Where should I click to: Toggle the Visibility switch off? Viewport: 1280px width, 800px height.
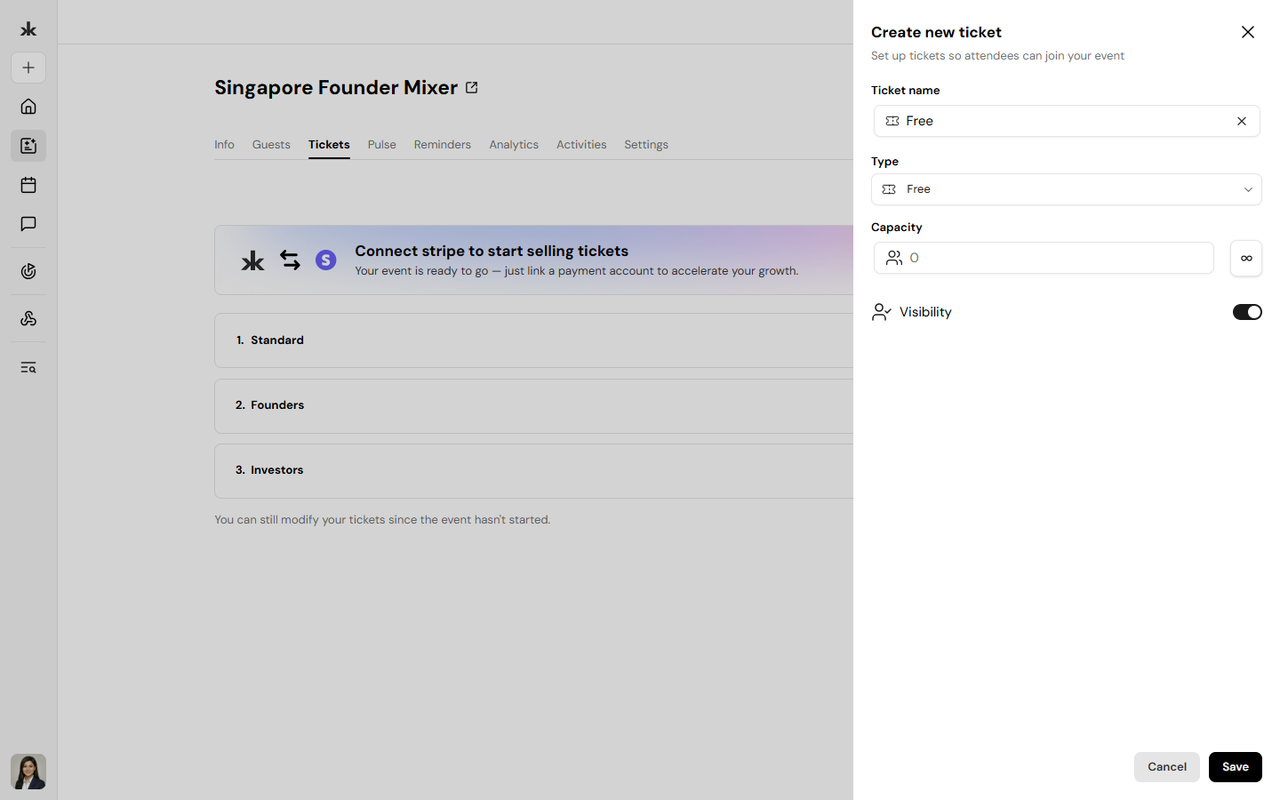[x=1247, y=312]
